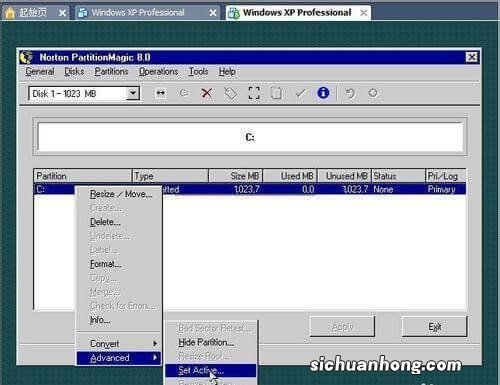Choose Format... from context menu
Viewport: 500px width, 385px height.
click(119, 264)
